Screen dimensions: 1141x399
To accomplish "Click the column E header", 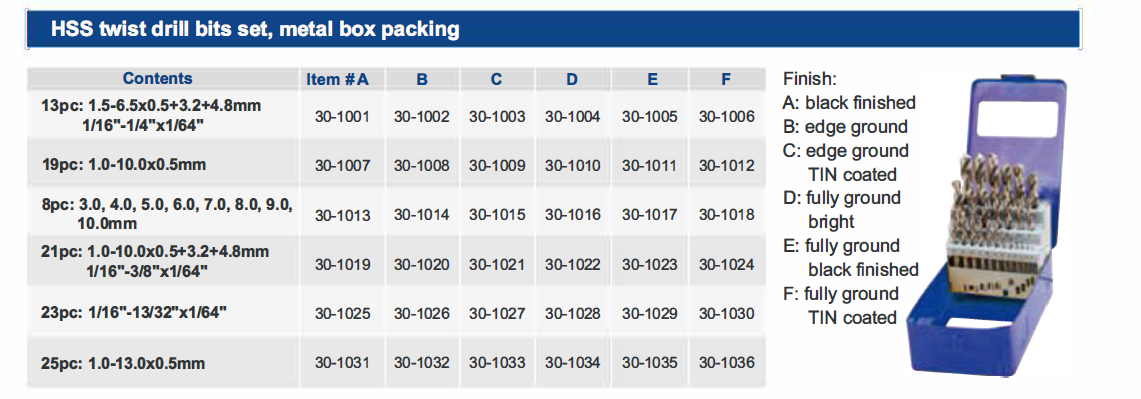I will [651, 80].
